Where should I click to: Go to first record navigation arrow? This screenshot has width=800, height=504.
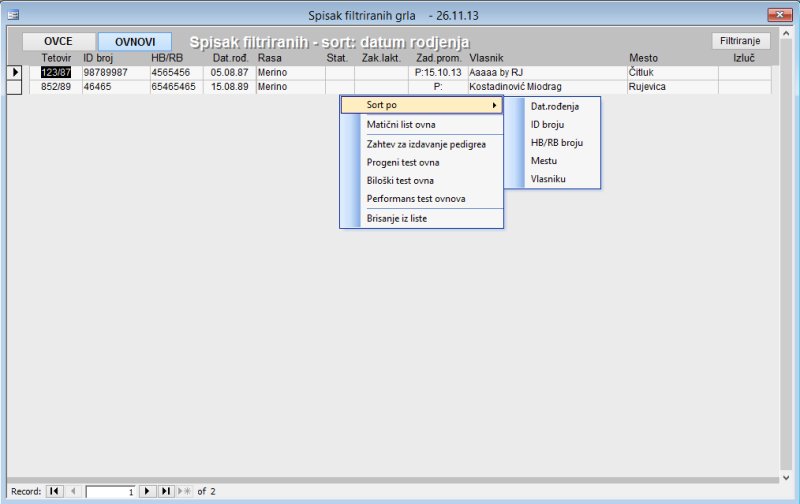[54, 491]
